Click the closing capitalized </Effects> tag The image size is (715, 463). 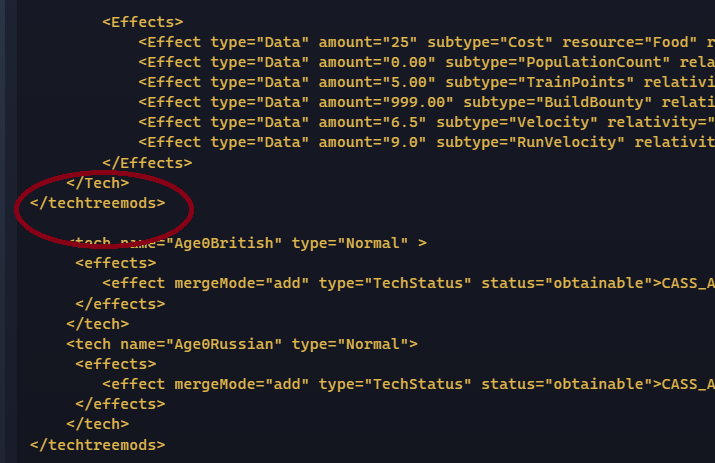(x=147, y=162)
